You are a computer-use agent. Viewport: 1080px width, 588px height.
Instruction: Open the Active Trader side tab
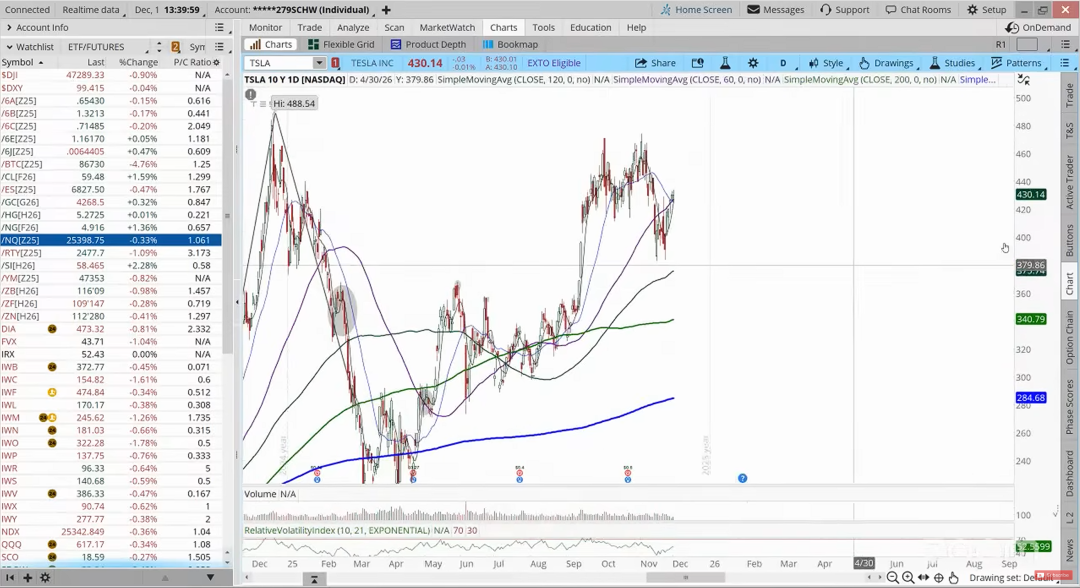pyautogui.click(x=1070, y=182)
